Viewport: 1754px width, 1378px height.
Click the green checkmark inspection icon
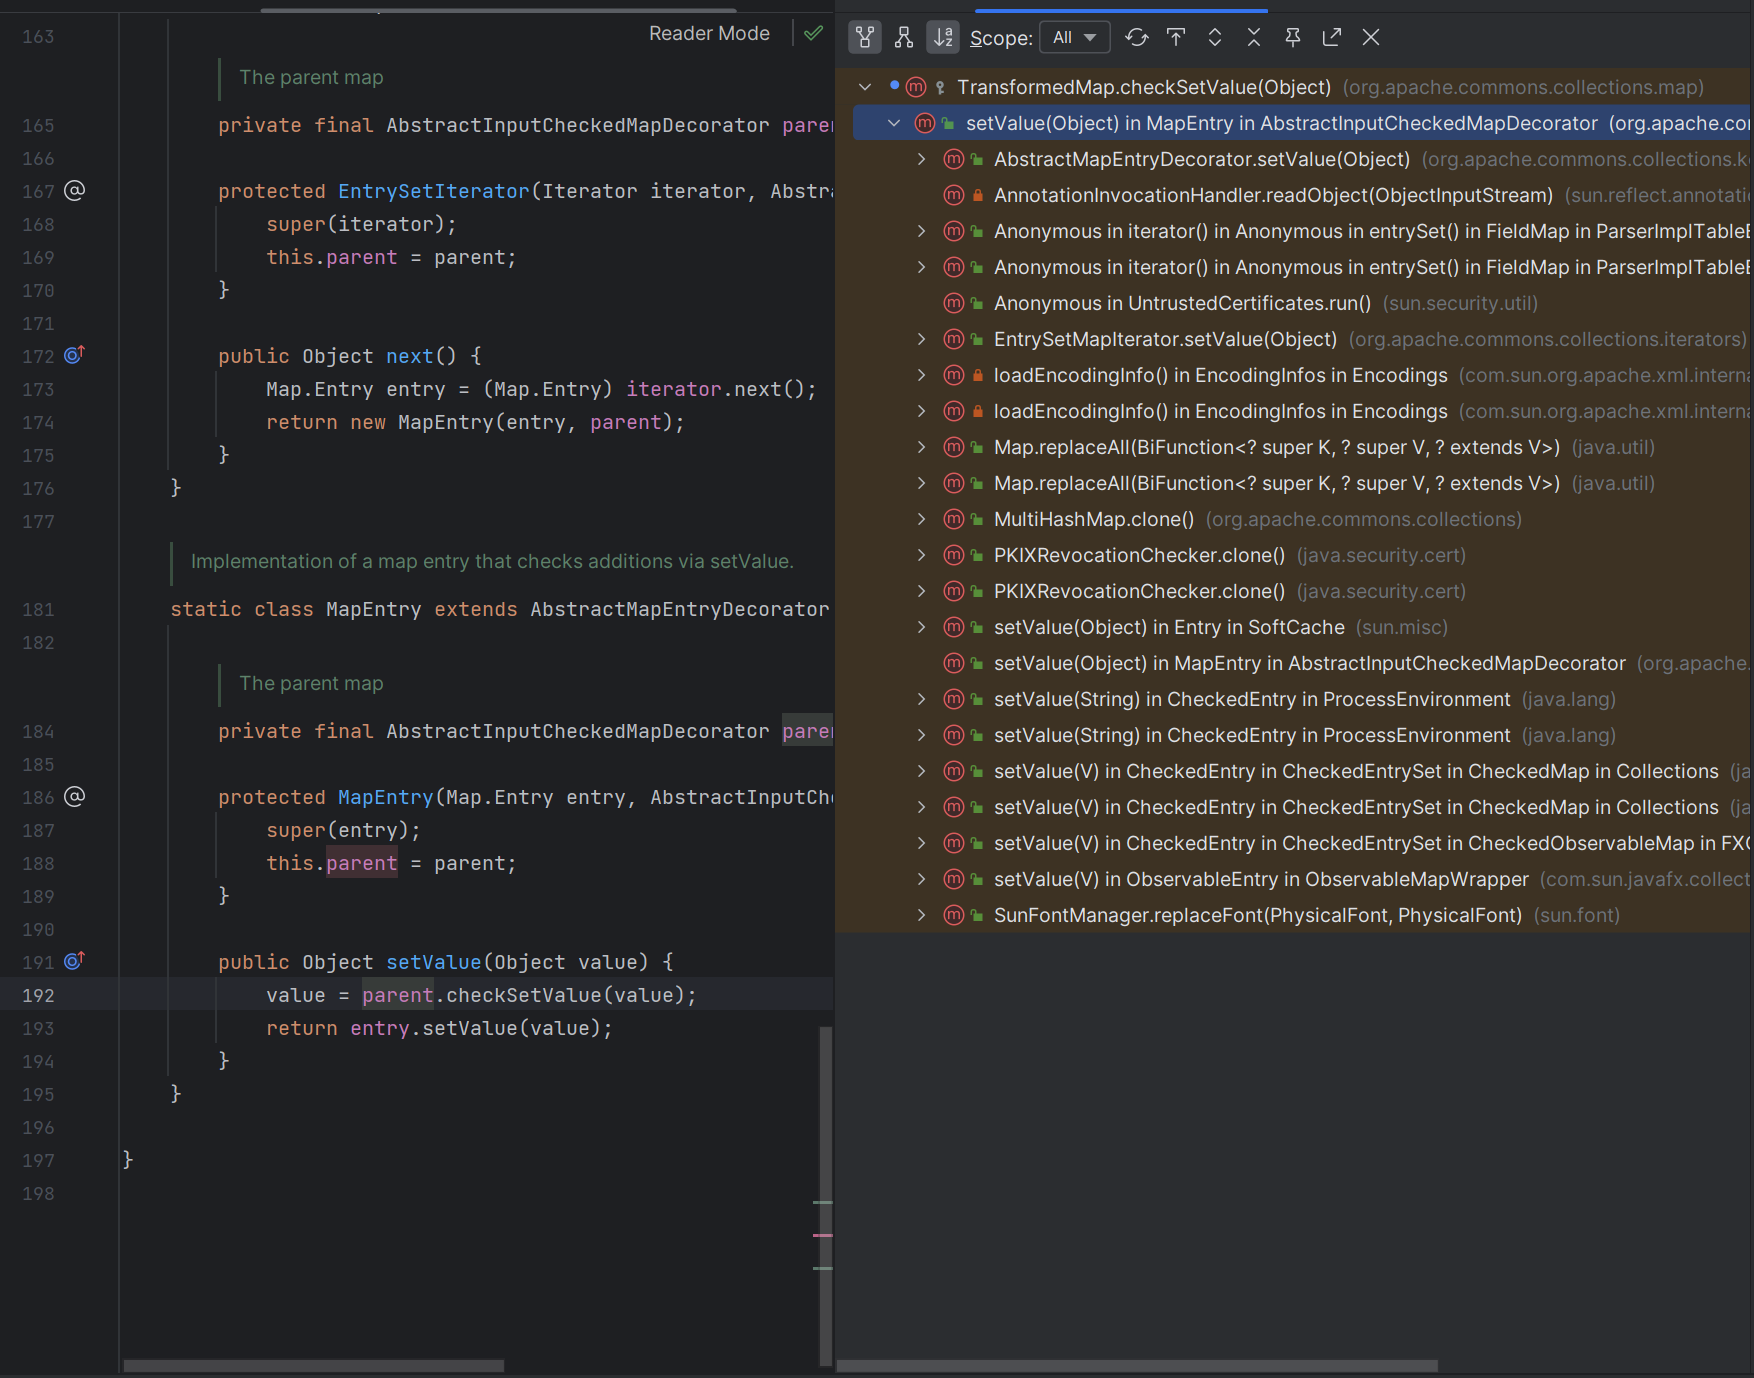pos(814,33)
